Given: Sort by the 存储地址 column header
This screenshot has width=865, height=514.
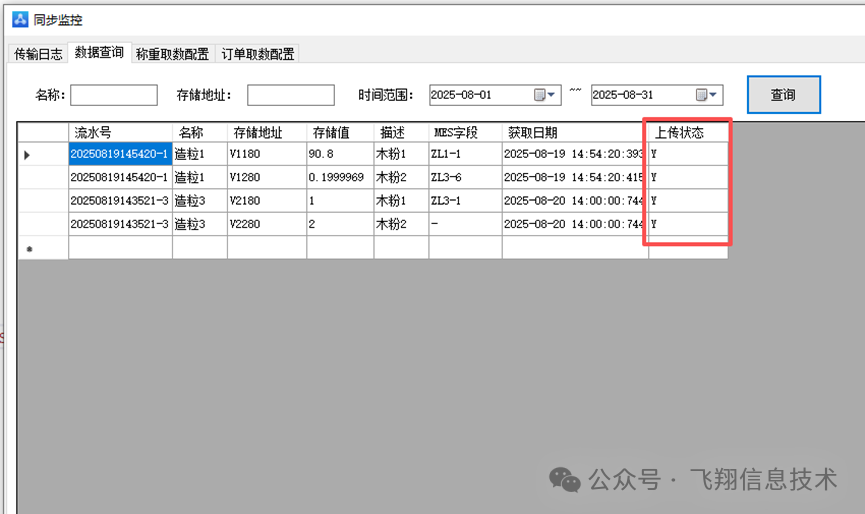Looking at the screenshot, I should (267, 132).
